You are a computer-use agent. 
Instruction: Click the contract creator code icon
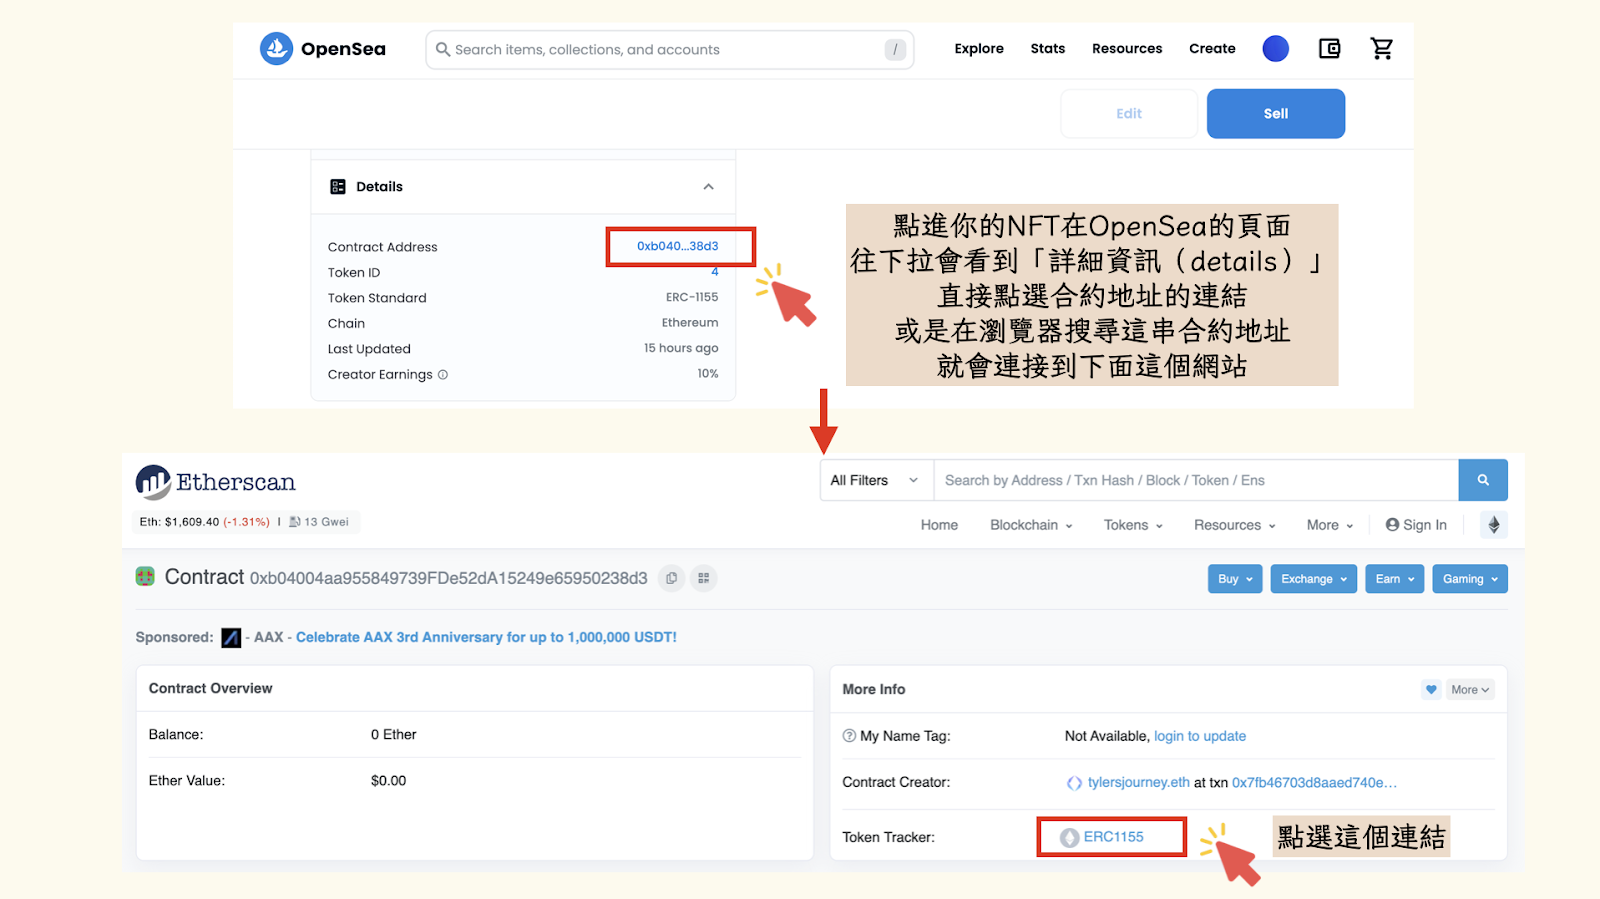tap(1074, 783)
